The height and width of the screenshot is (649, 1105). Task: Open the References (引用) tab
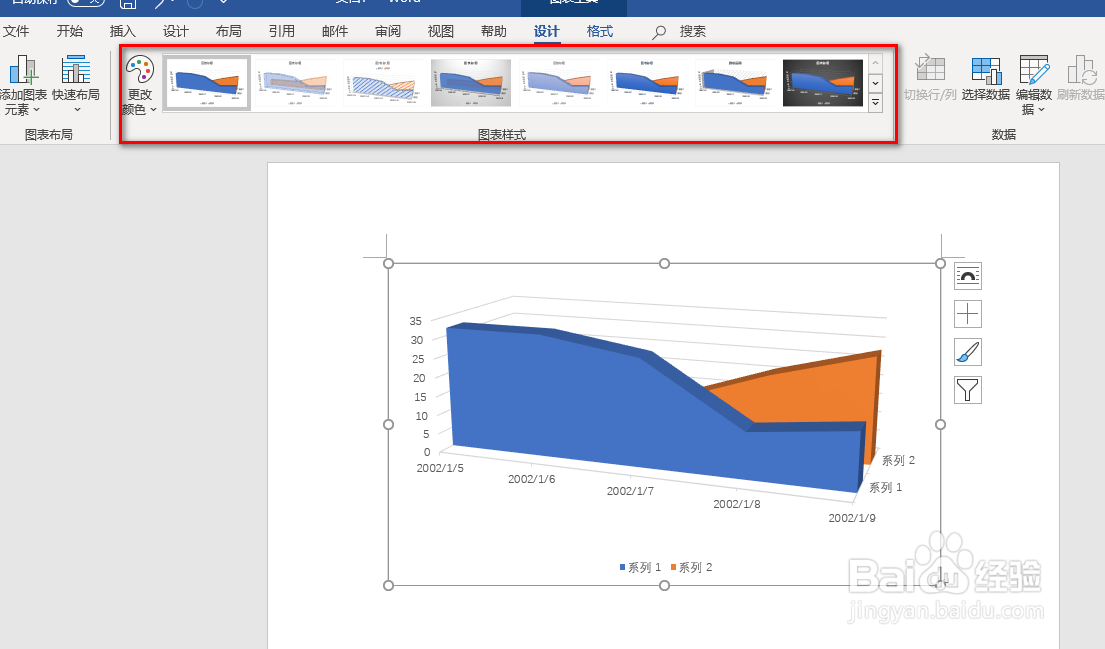281,32
